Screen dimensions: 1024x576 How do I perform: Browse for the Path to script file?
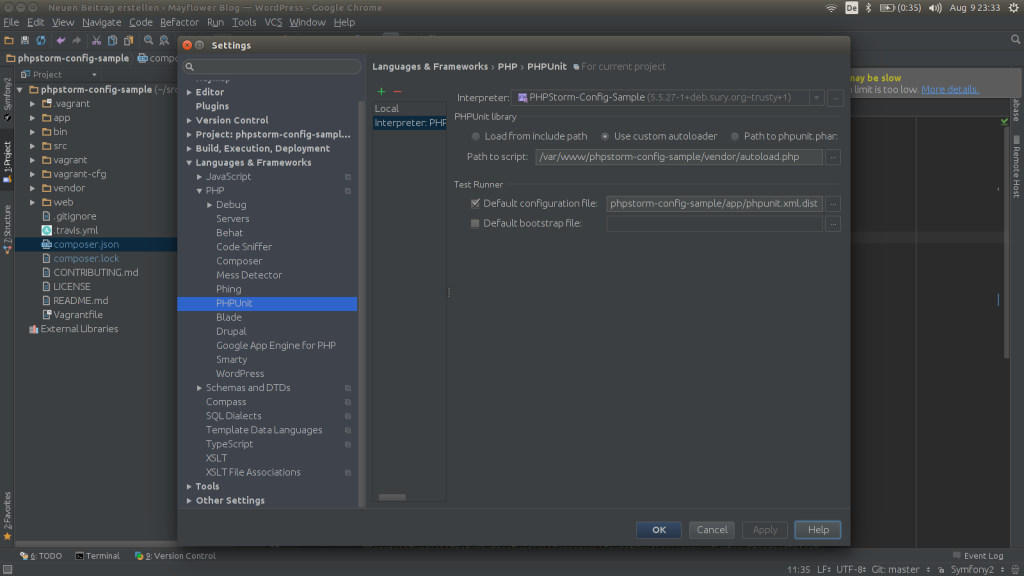click(x=833, y=157)
